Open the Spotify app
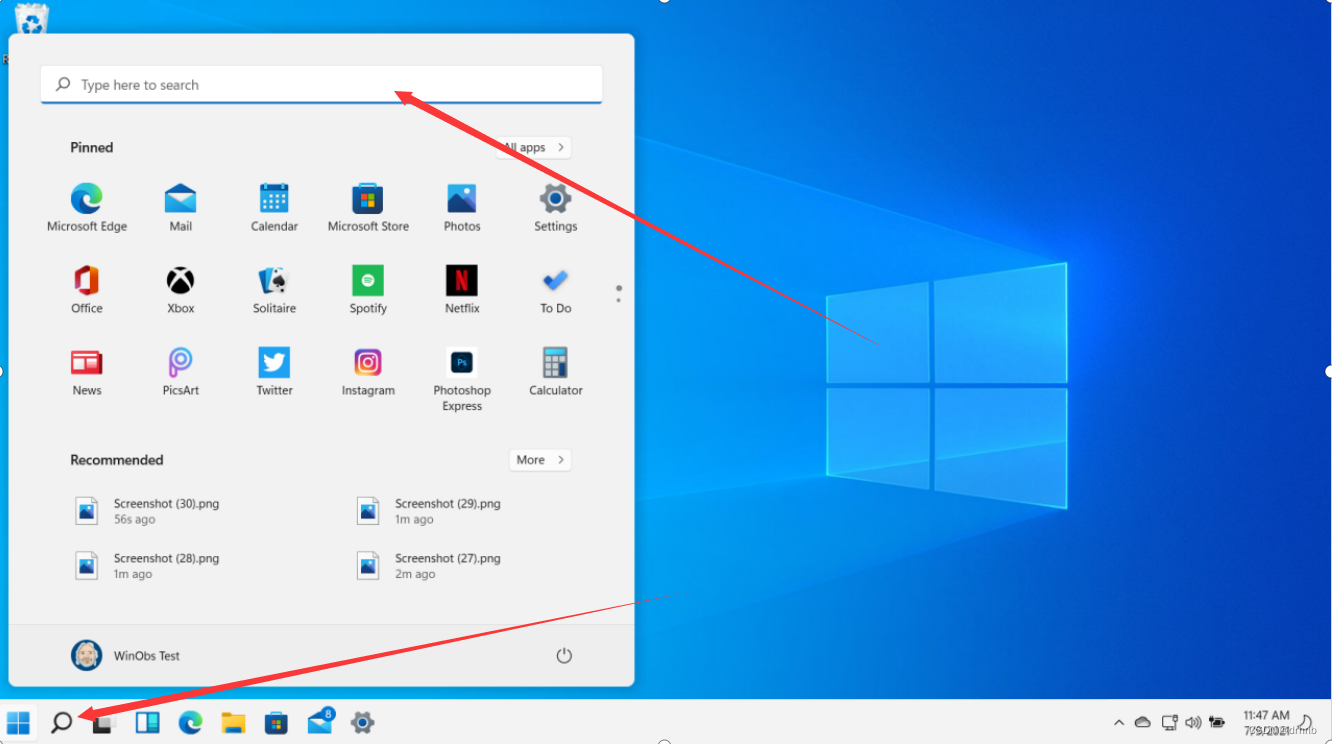The image size is (1332, 744). click(368, 290)
